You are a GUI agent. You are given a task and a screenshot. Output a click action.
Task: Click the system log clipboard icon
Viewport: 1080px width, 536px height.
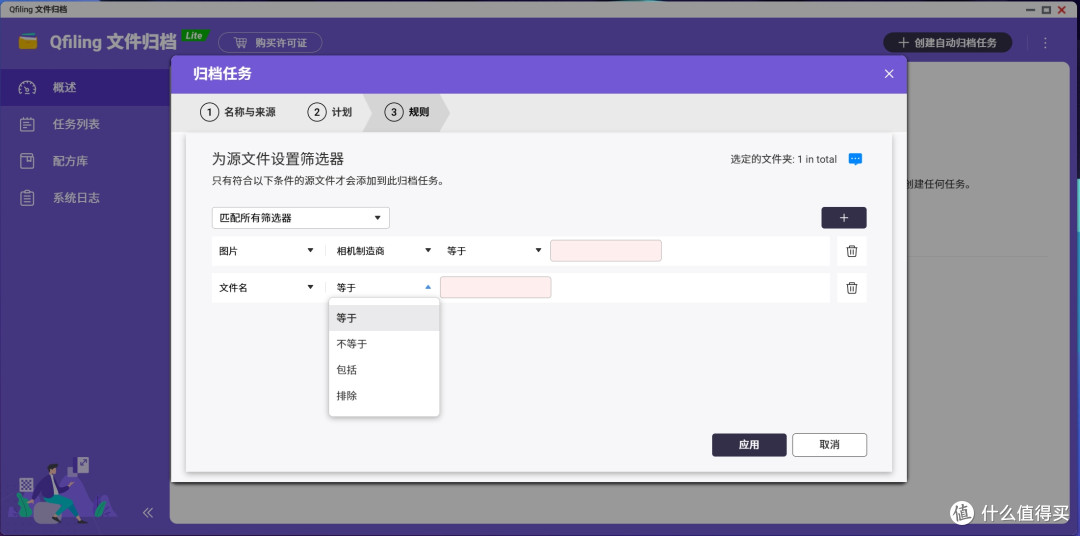point(27,198)
